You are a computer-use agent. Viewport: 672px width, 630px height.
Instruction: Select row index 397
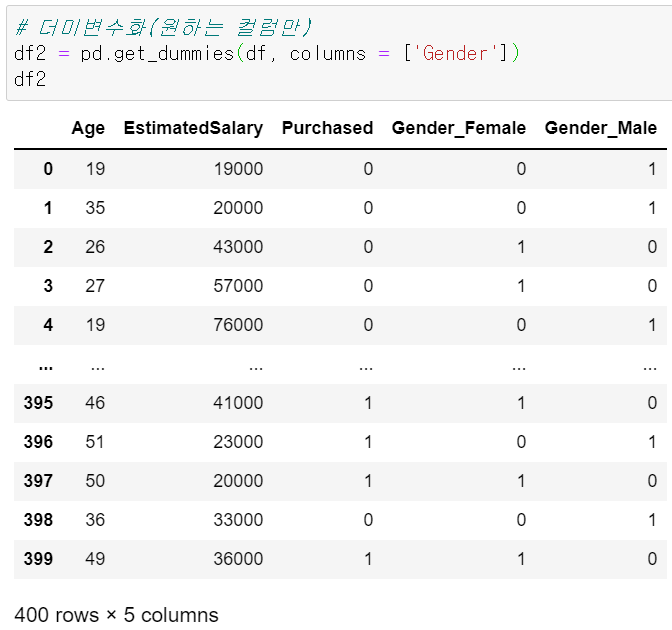coord(39,481)
